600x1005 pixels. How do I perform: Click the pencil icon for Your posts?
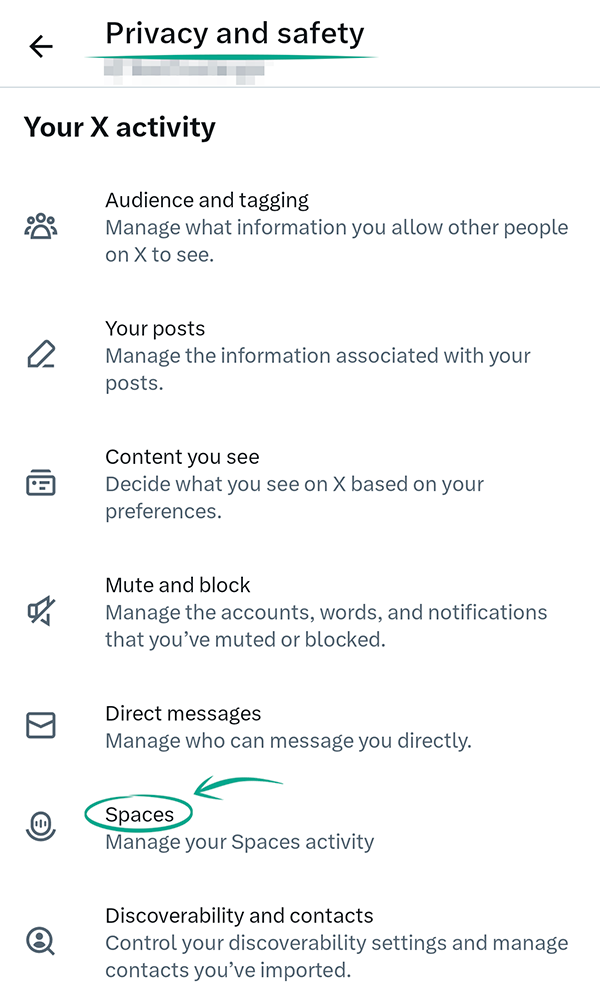coord(41,355)
